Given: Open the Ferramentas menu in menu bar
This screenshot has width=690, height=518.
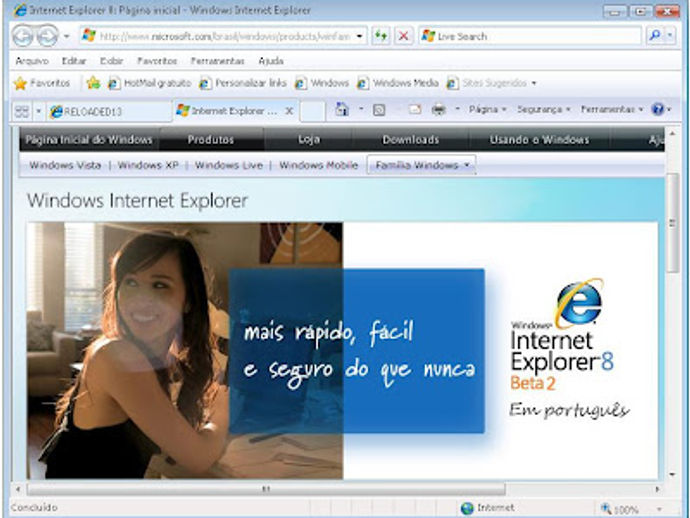Looking at the screenshot, I should tap(217, 61).
